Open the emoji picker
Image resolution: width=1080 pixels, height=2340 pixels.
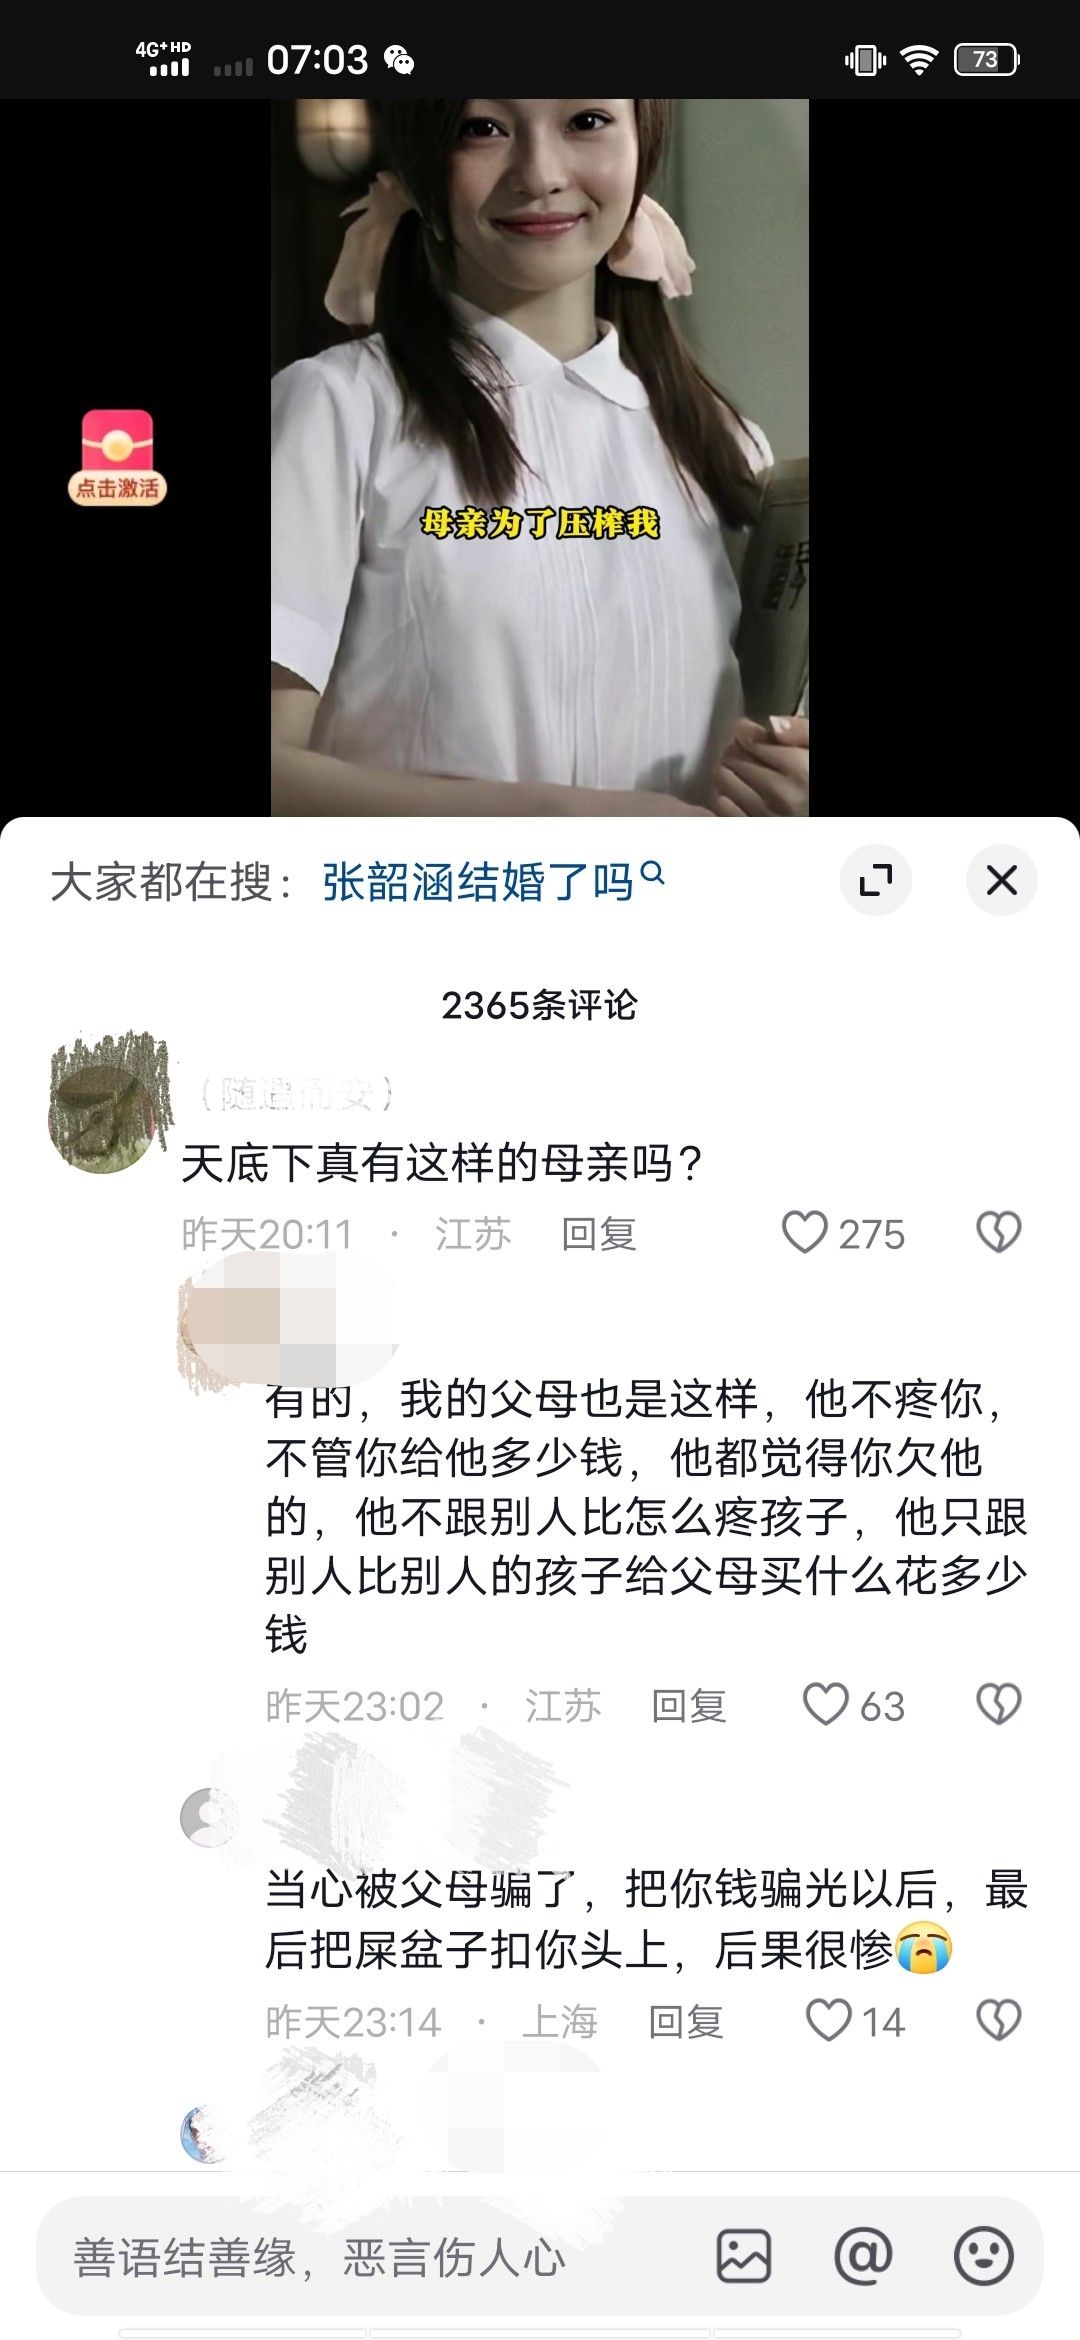click(x=984, y=2257)
